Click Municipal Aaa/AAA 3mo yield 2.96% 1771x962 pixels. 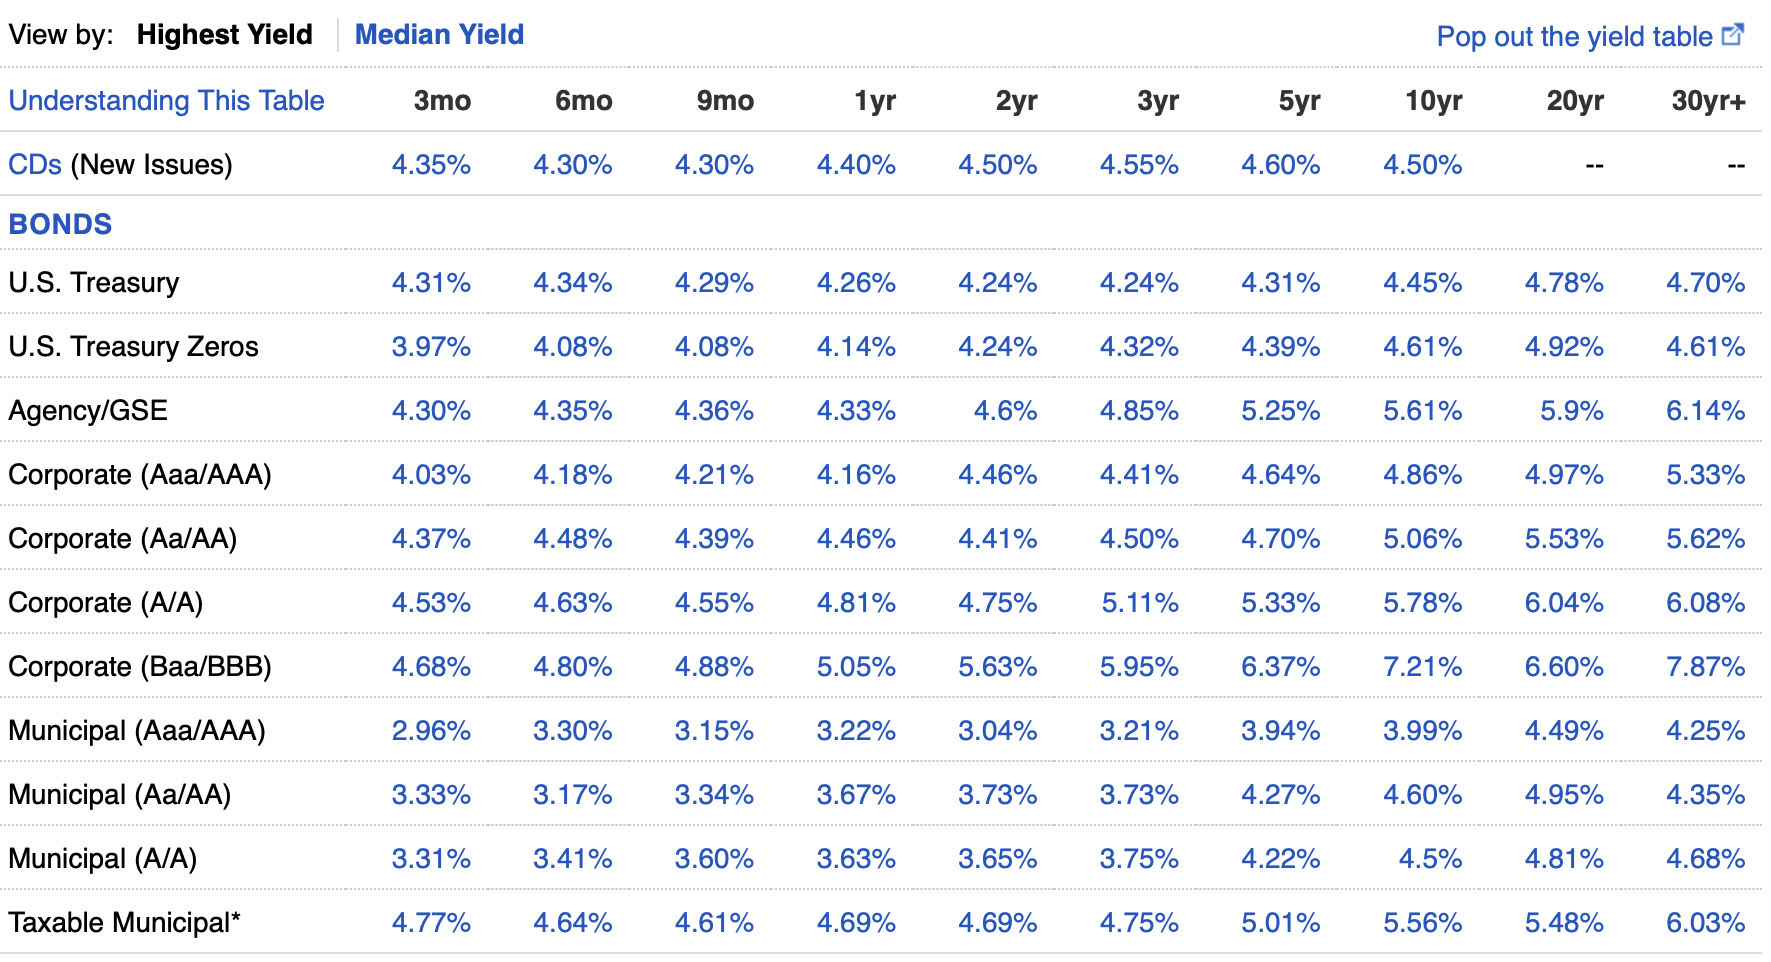431,731
